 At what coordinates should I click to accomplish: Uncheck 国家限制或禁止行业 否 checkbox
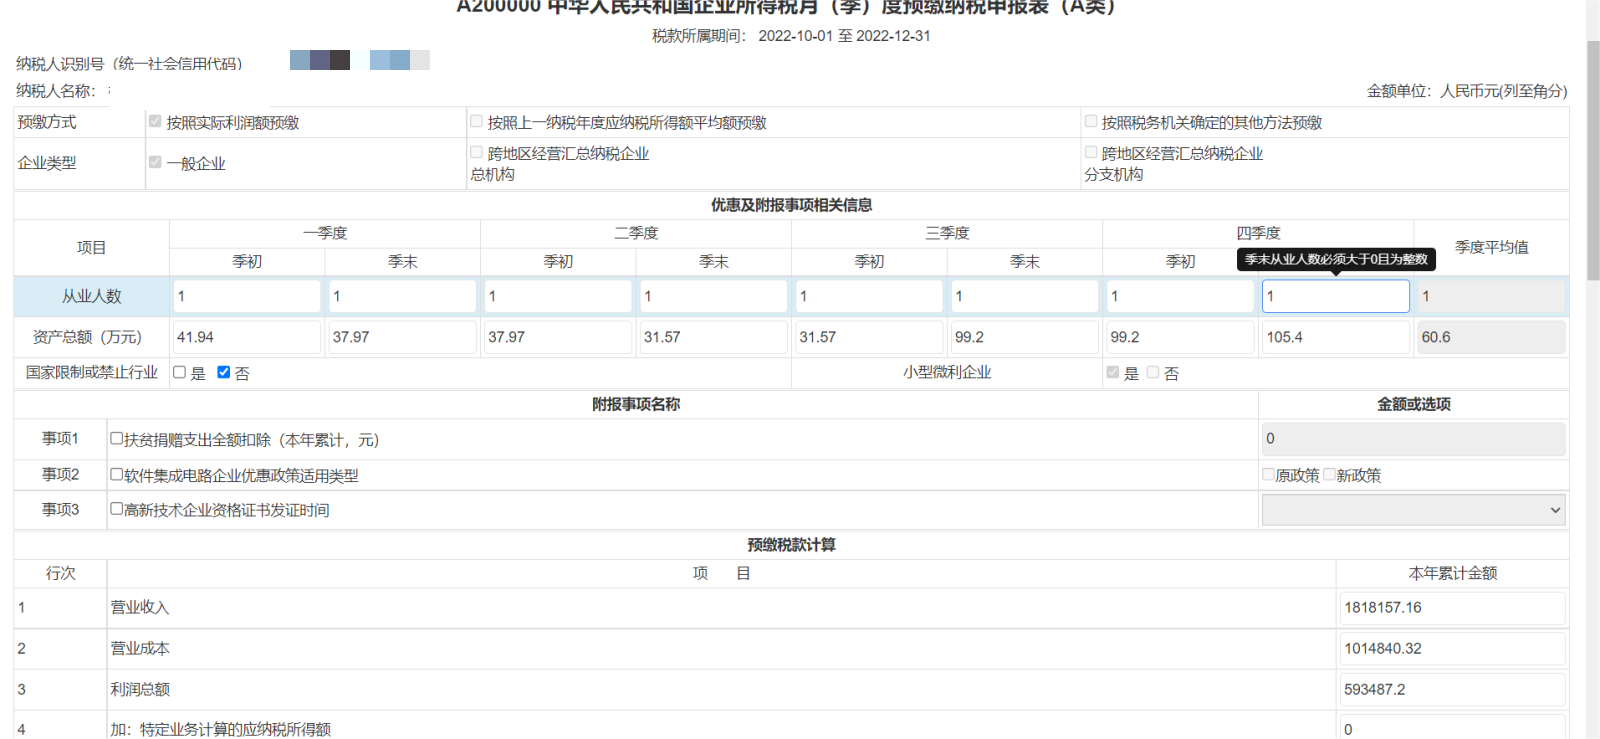(223, 372)
